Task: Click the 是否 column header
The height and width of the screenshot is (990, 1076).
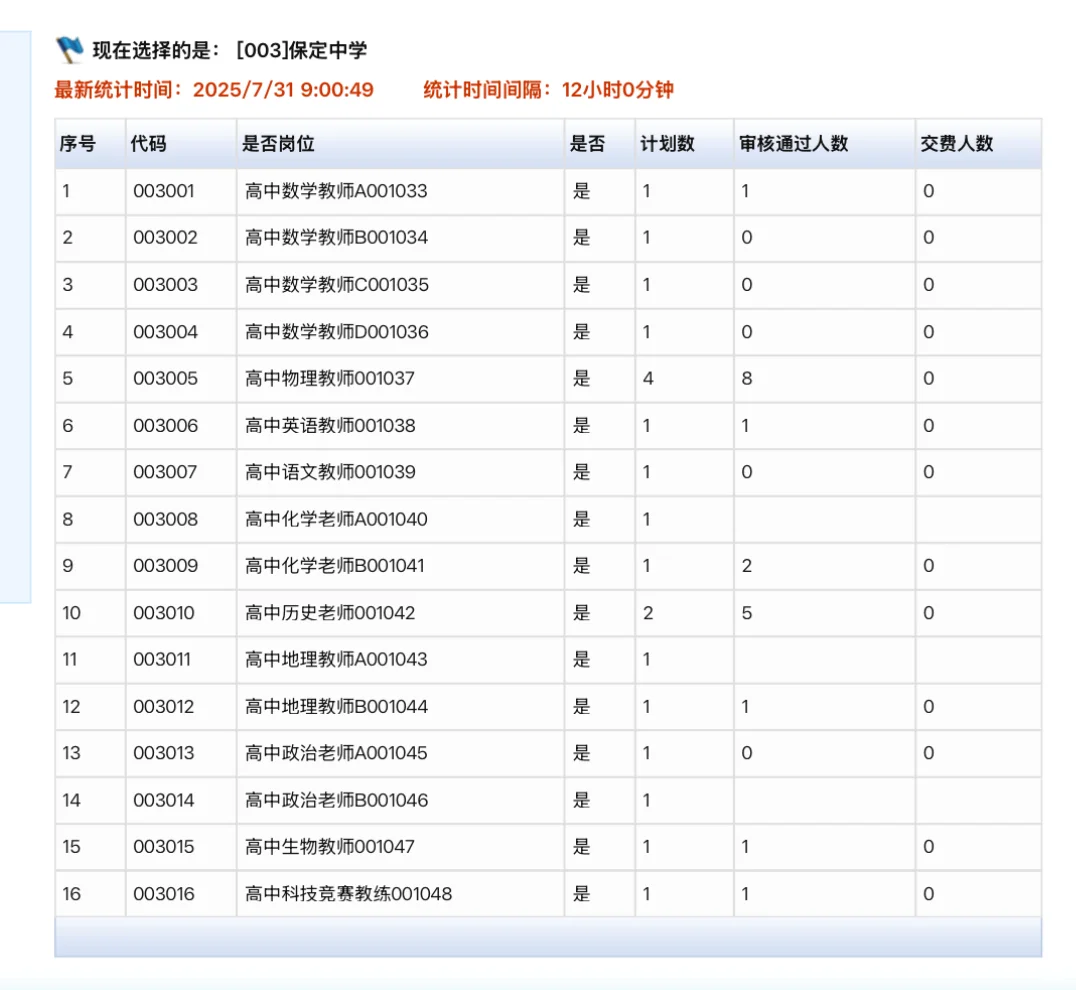Action: click(600, 143)
